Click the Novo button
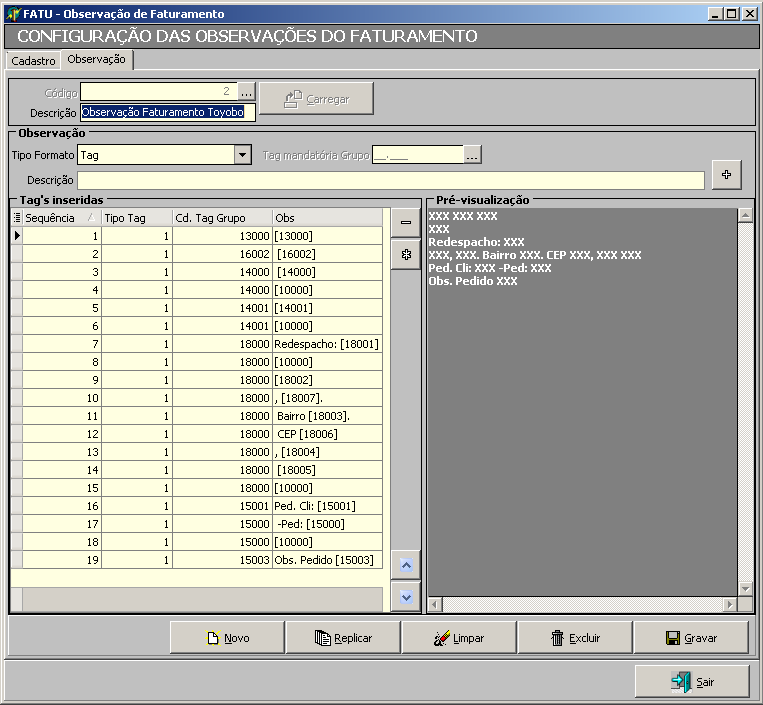This screenshot has width=763, height=705. [x=227, y=637]
